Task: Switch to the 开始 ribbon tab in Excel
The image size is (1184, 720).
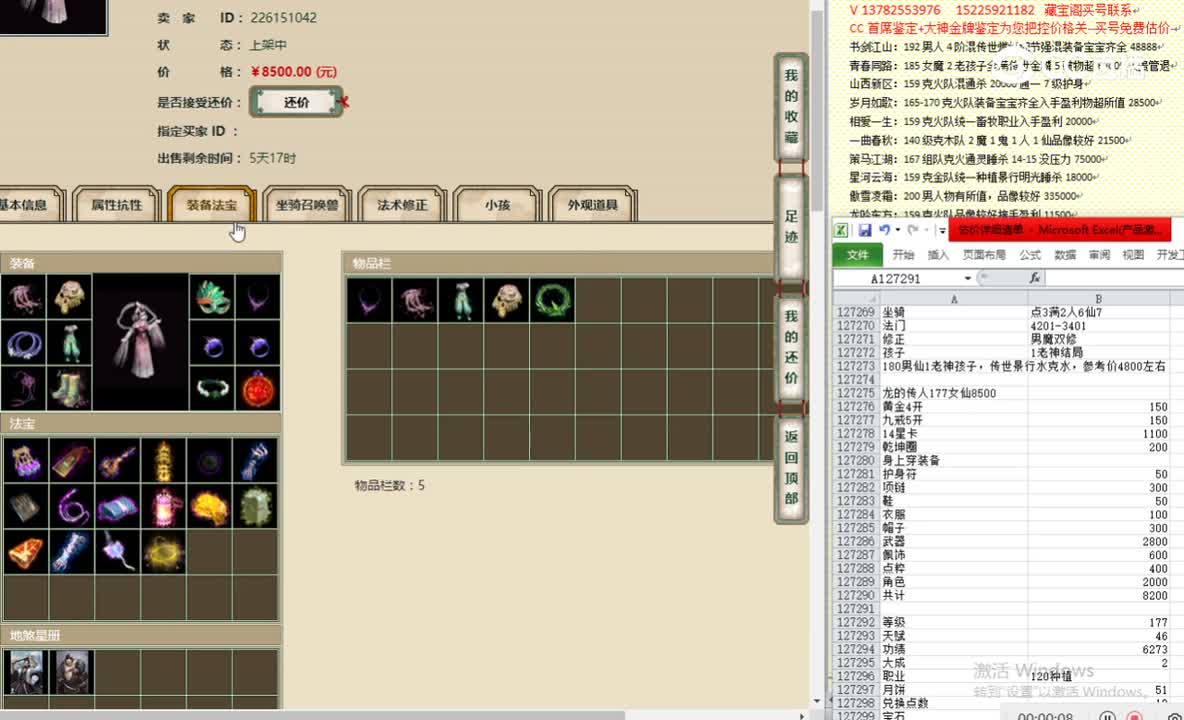Action: coord(903,255)
